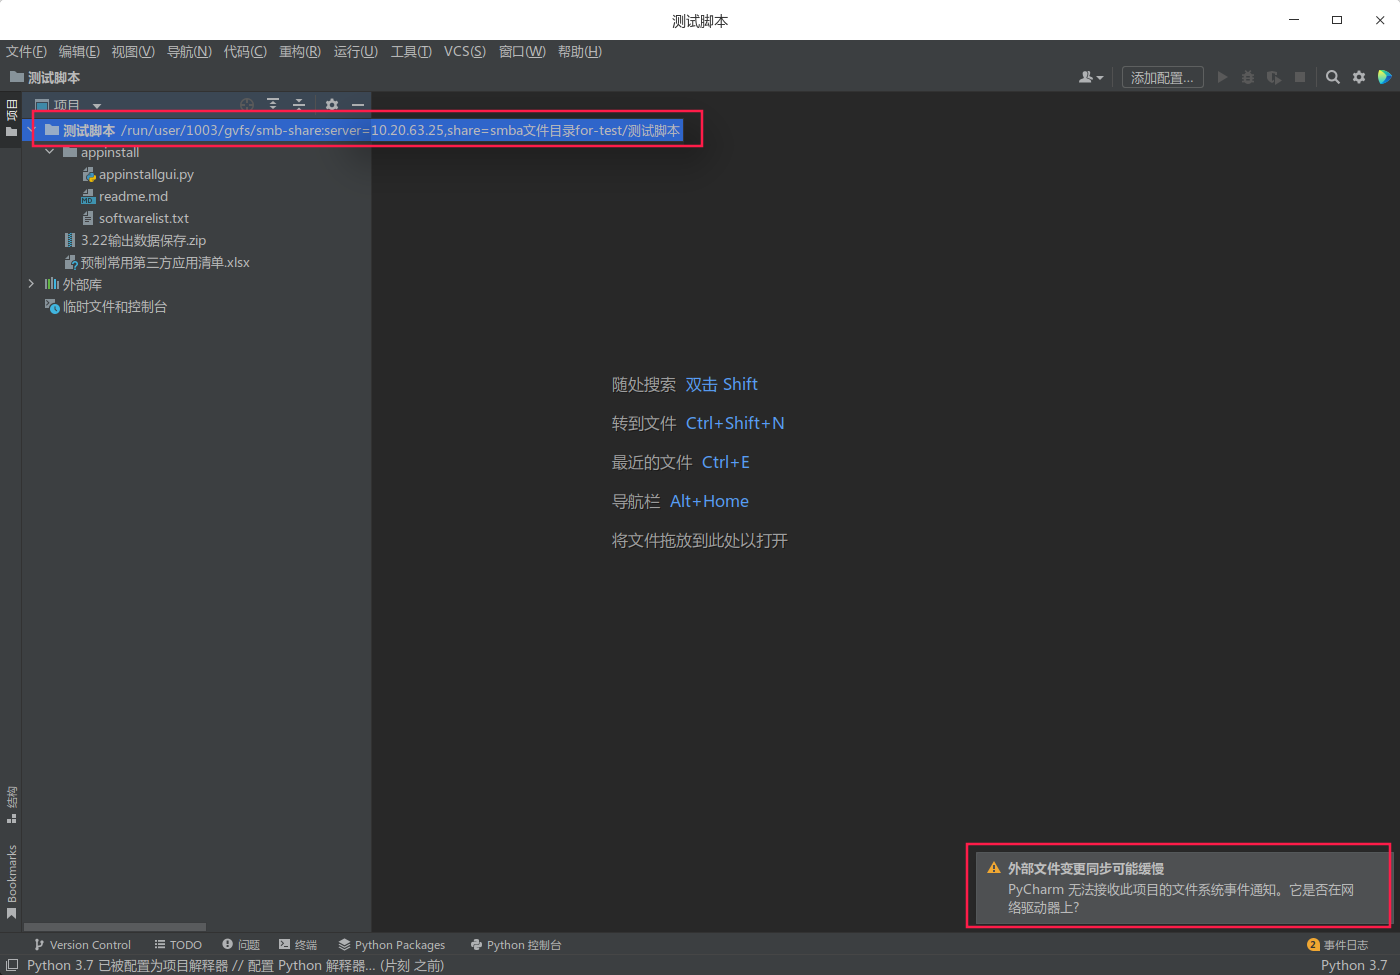Click the JetBrains colorful icon at top right
This screenshot has height=975, width=1400.
click(x=1385, y=77)
